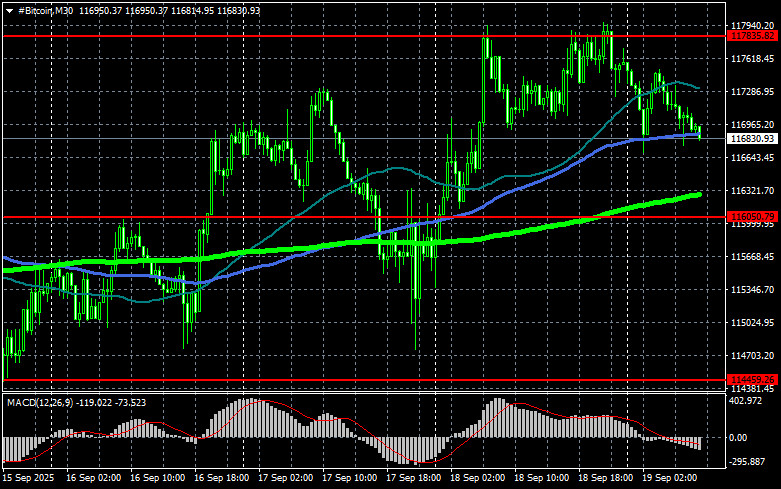Viewport: 781px width, 489px height.
Task: Click the 117940.20 price scale value
Action: click(753, 25)
